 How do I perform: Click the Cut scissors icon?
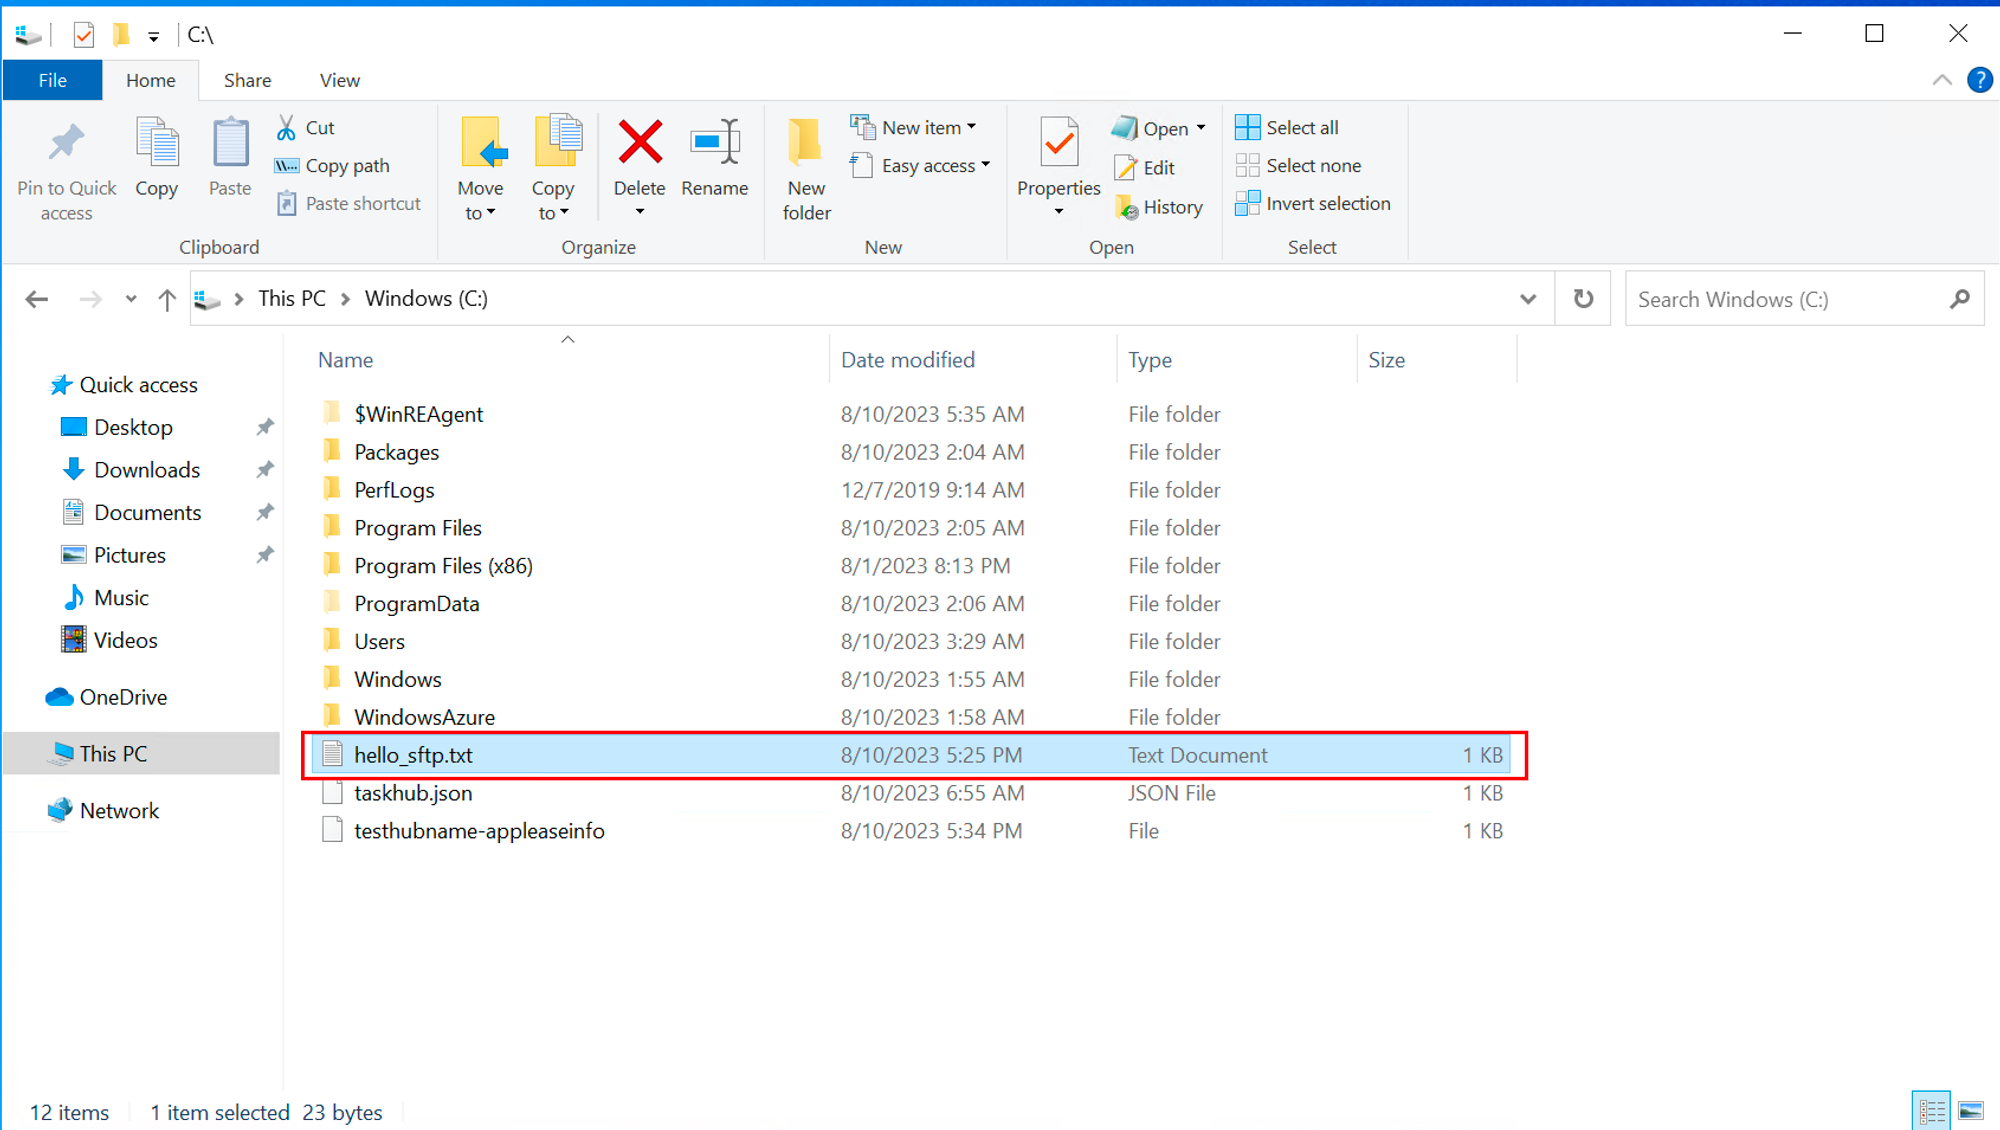coord(287,128)
